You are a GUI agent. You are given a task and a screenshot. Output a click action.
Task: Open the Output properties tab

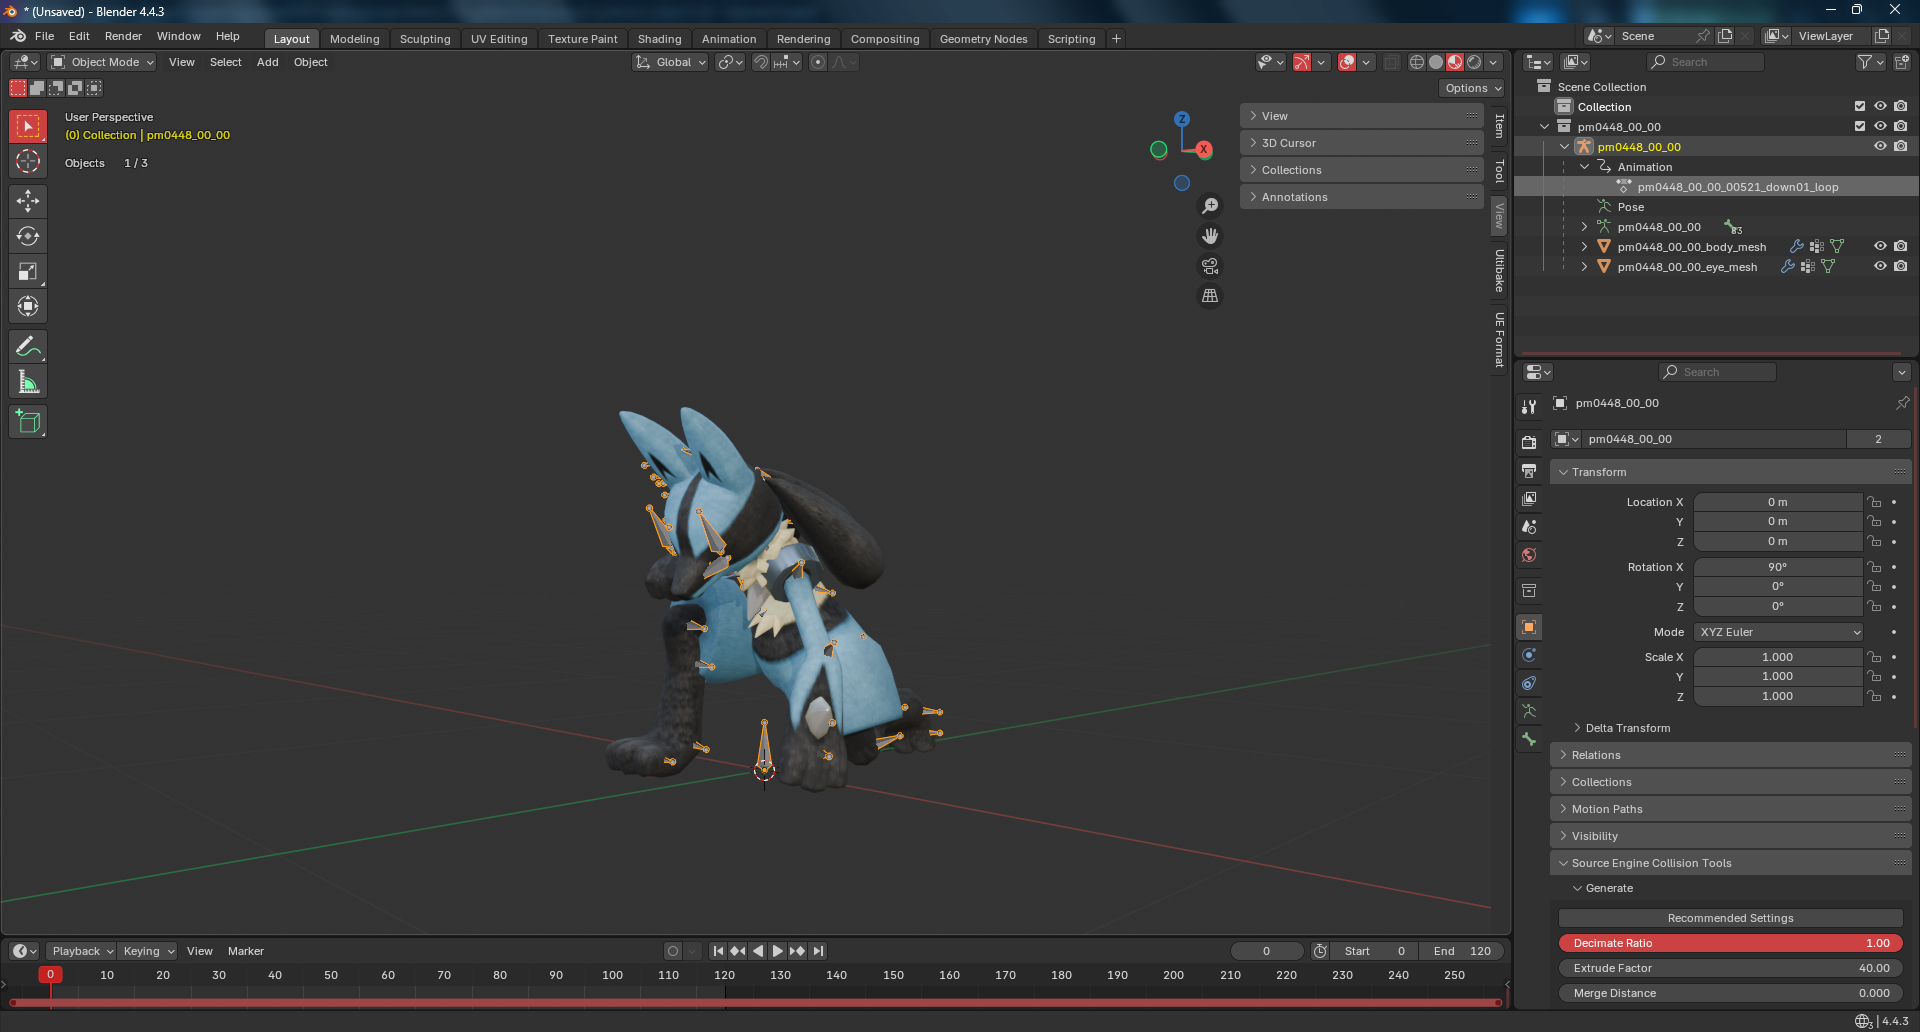click(x=1529, y=470)
